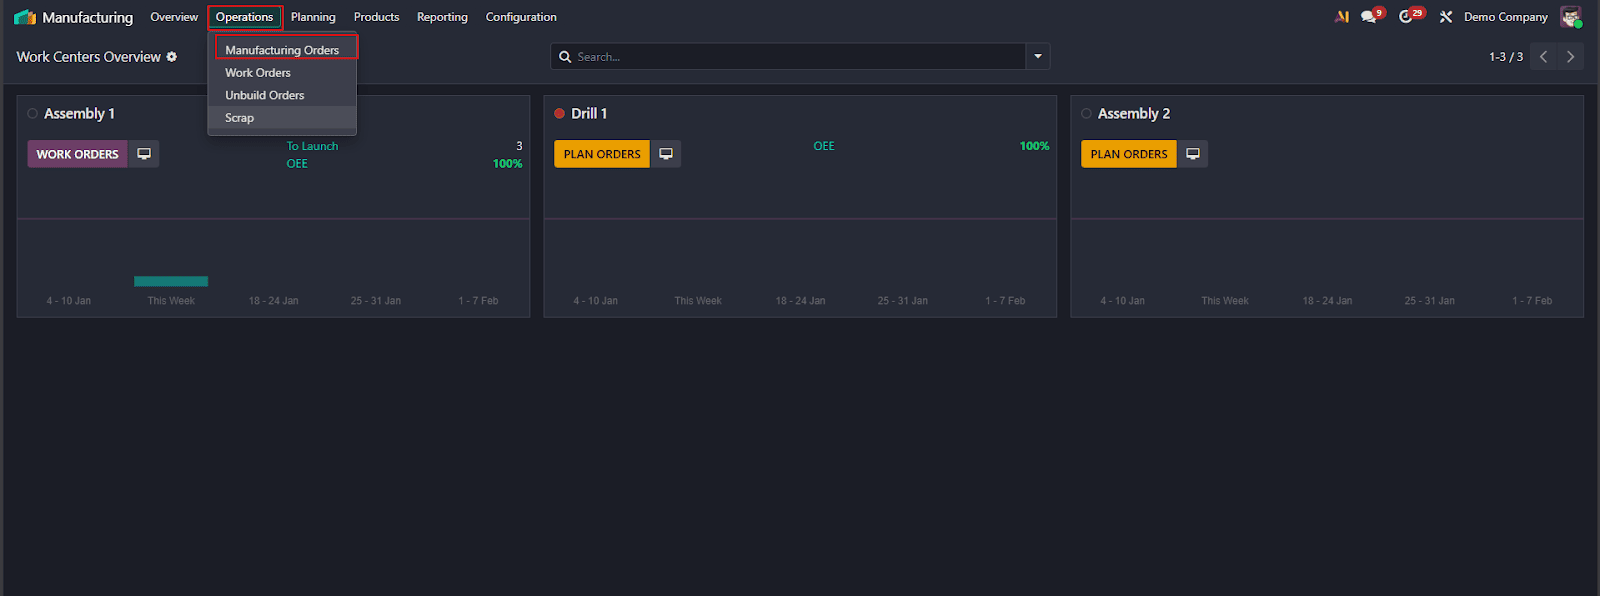Toggle the Assembly 1 status circle

tap(33, 114)
